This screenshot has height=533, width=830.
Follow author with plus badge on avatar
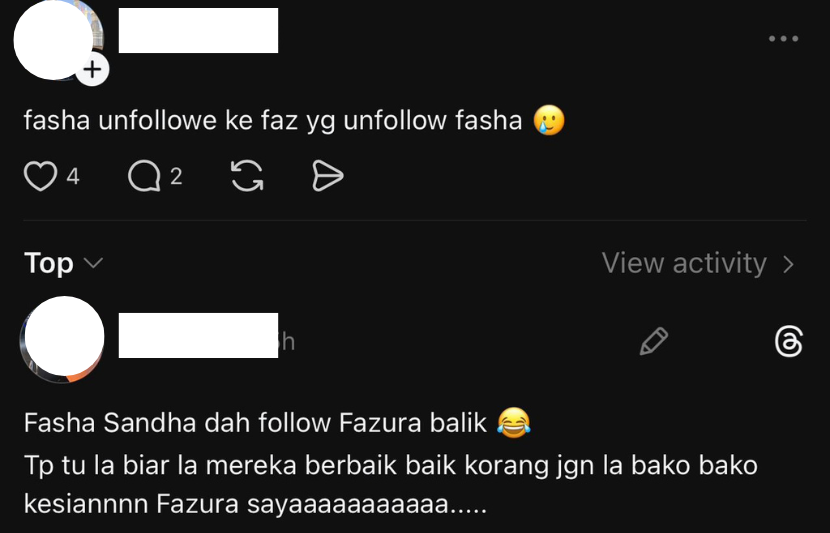coord(93,69)
